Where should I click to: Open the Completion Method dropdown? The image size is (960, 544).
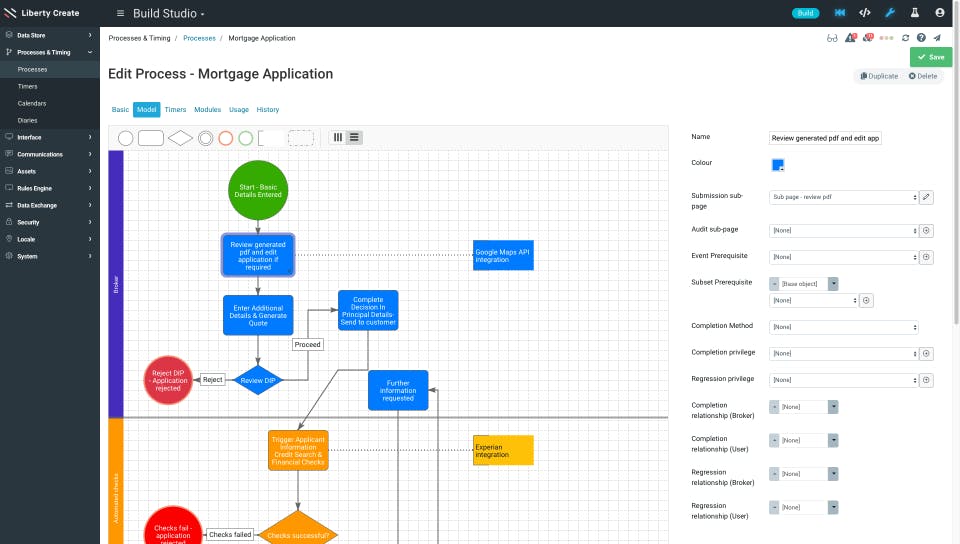tap(844, 327)
